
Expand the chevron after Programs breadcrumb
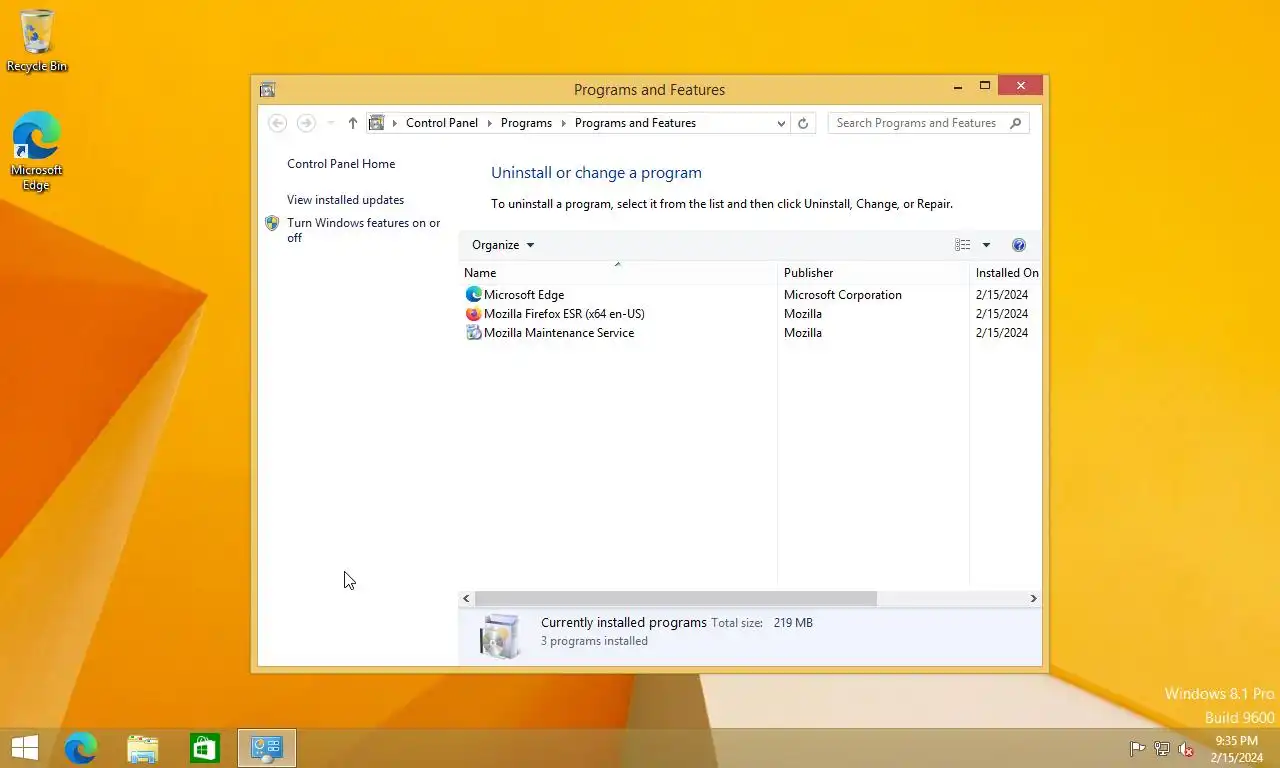[x=564, y=123]
